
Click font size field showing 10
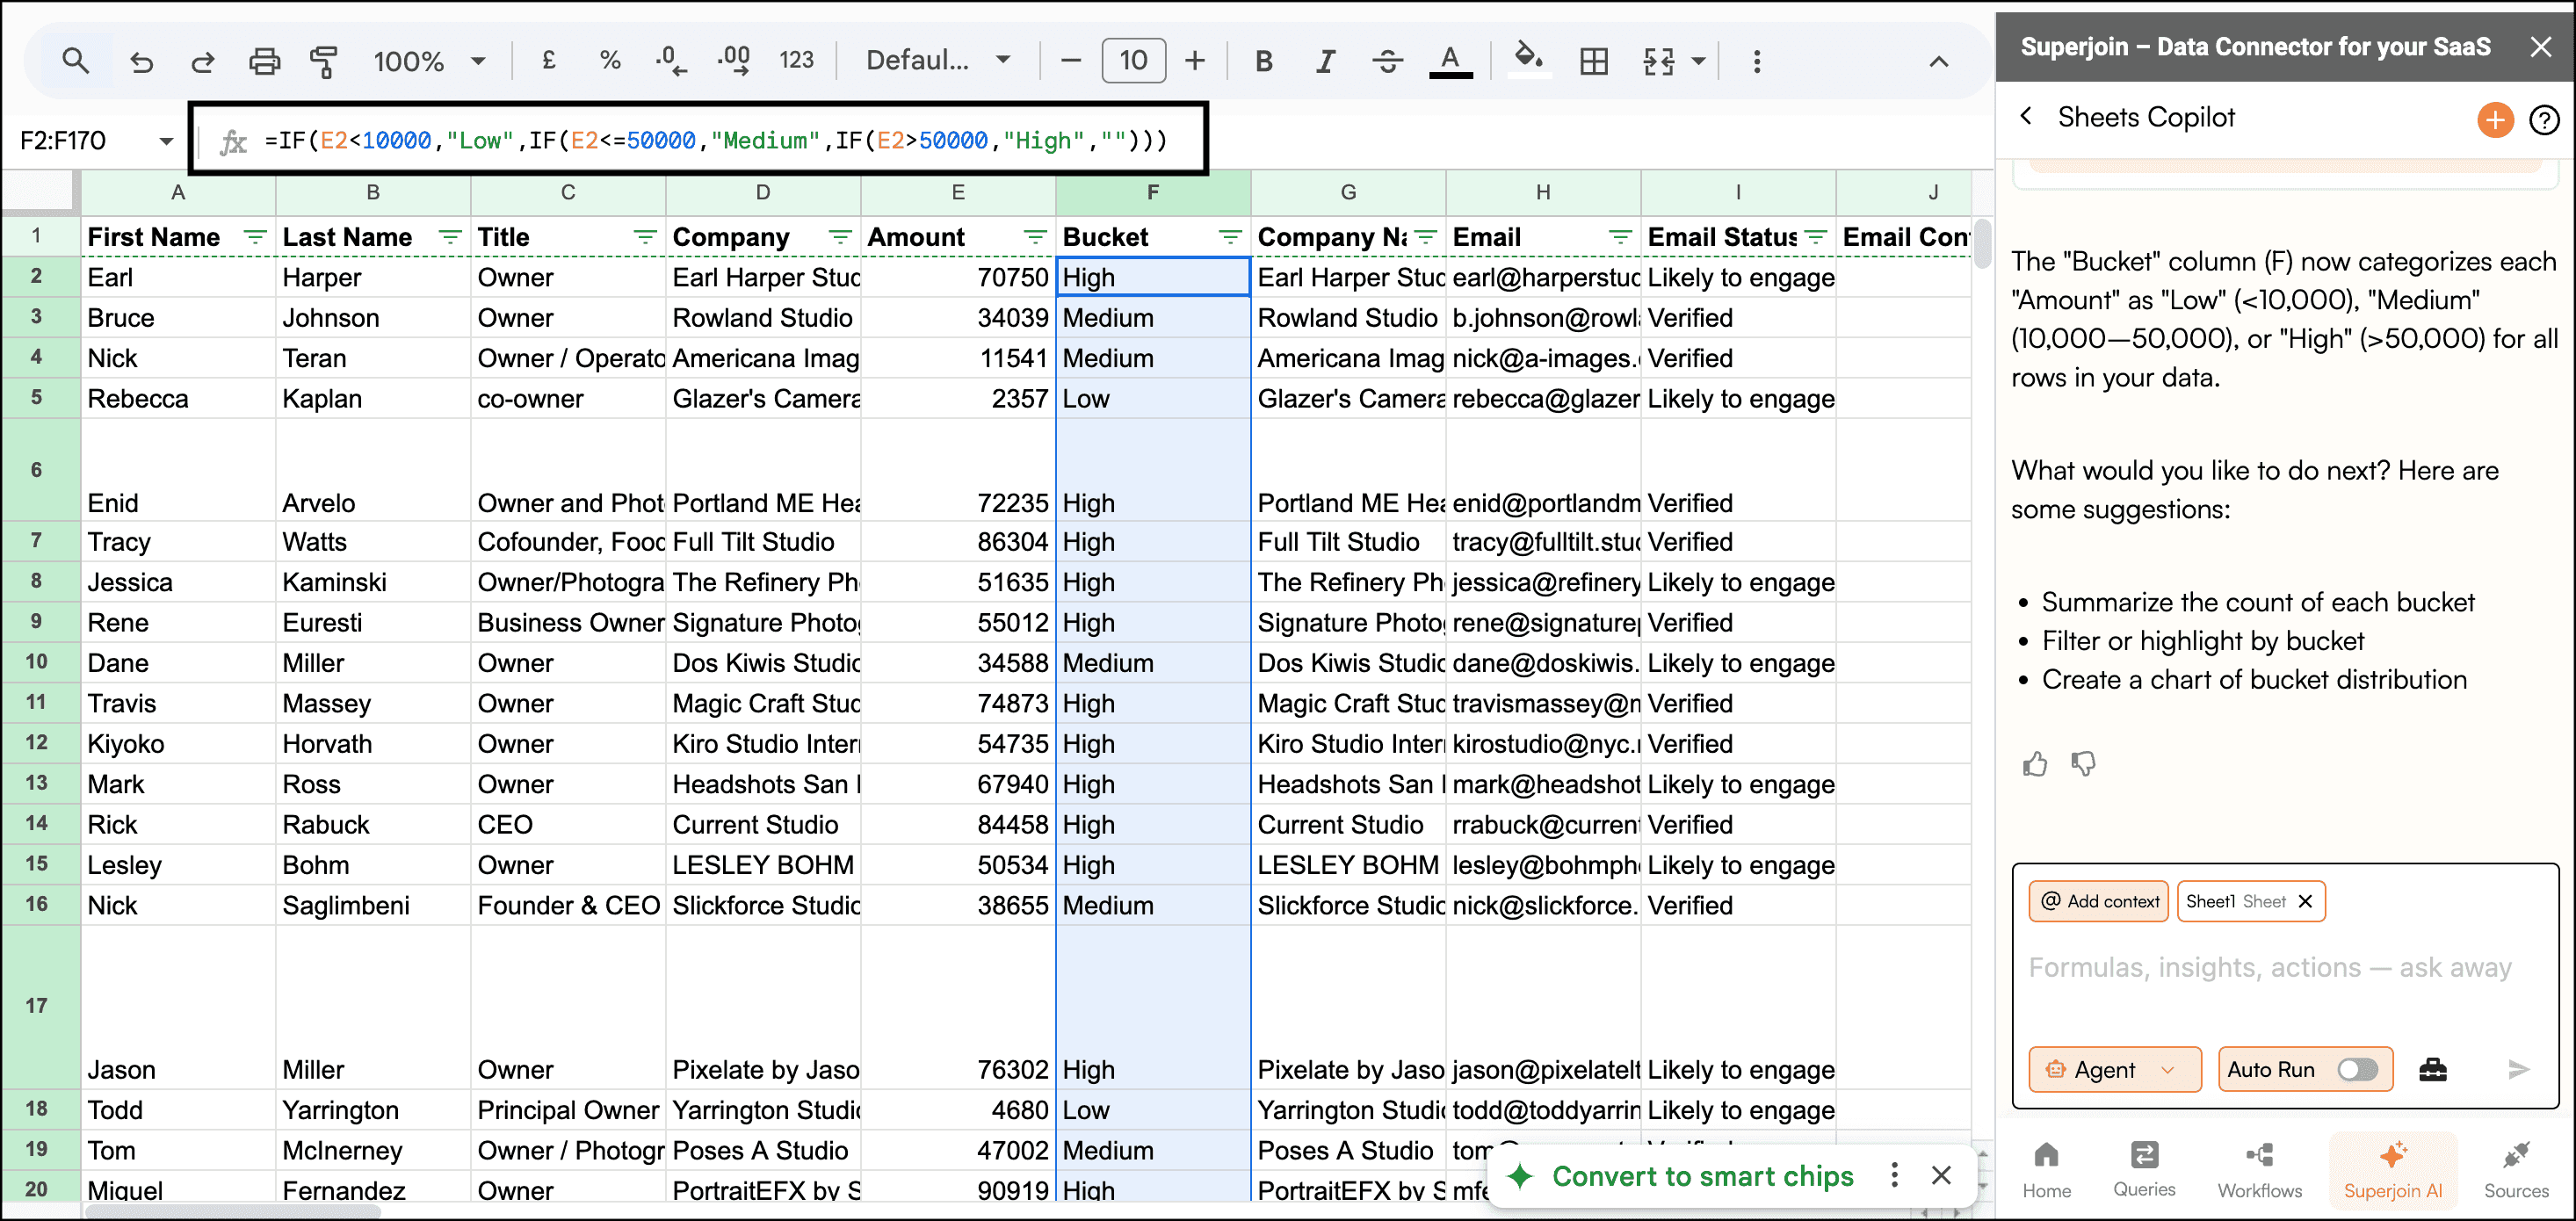pos(1133,61)
